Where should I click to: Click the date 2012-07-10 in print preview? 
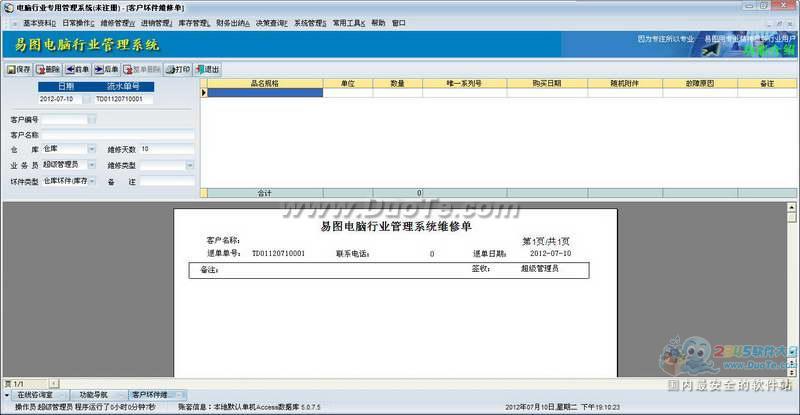pyautogui.click(x=551, y=253)
